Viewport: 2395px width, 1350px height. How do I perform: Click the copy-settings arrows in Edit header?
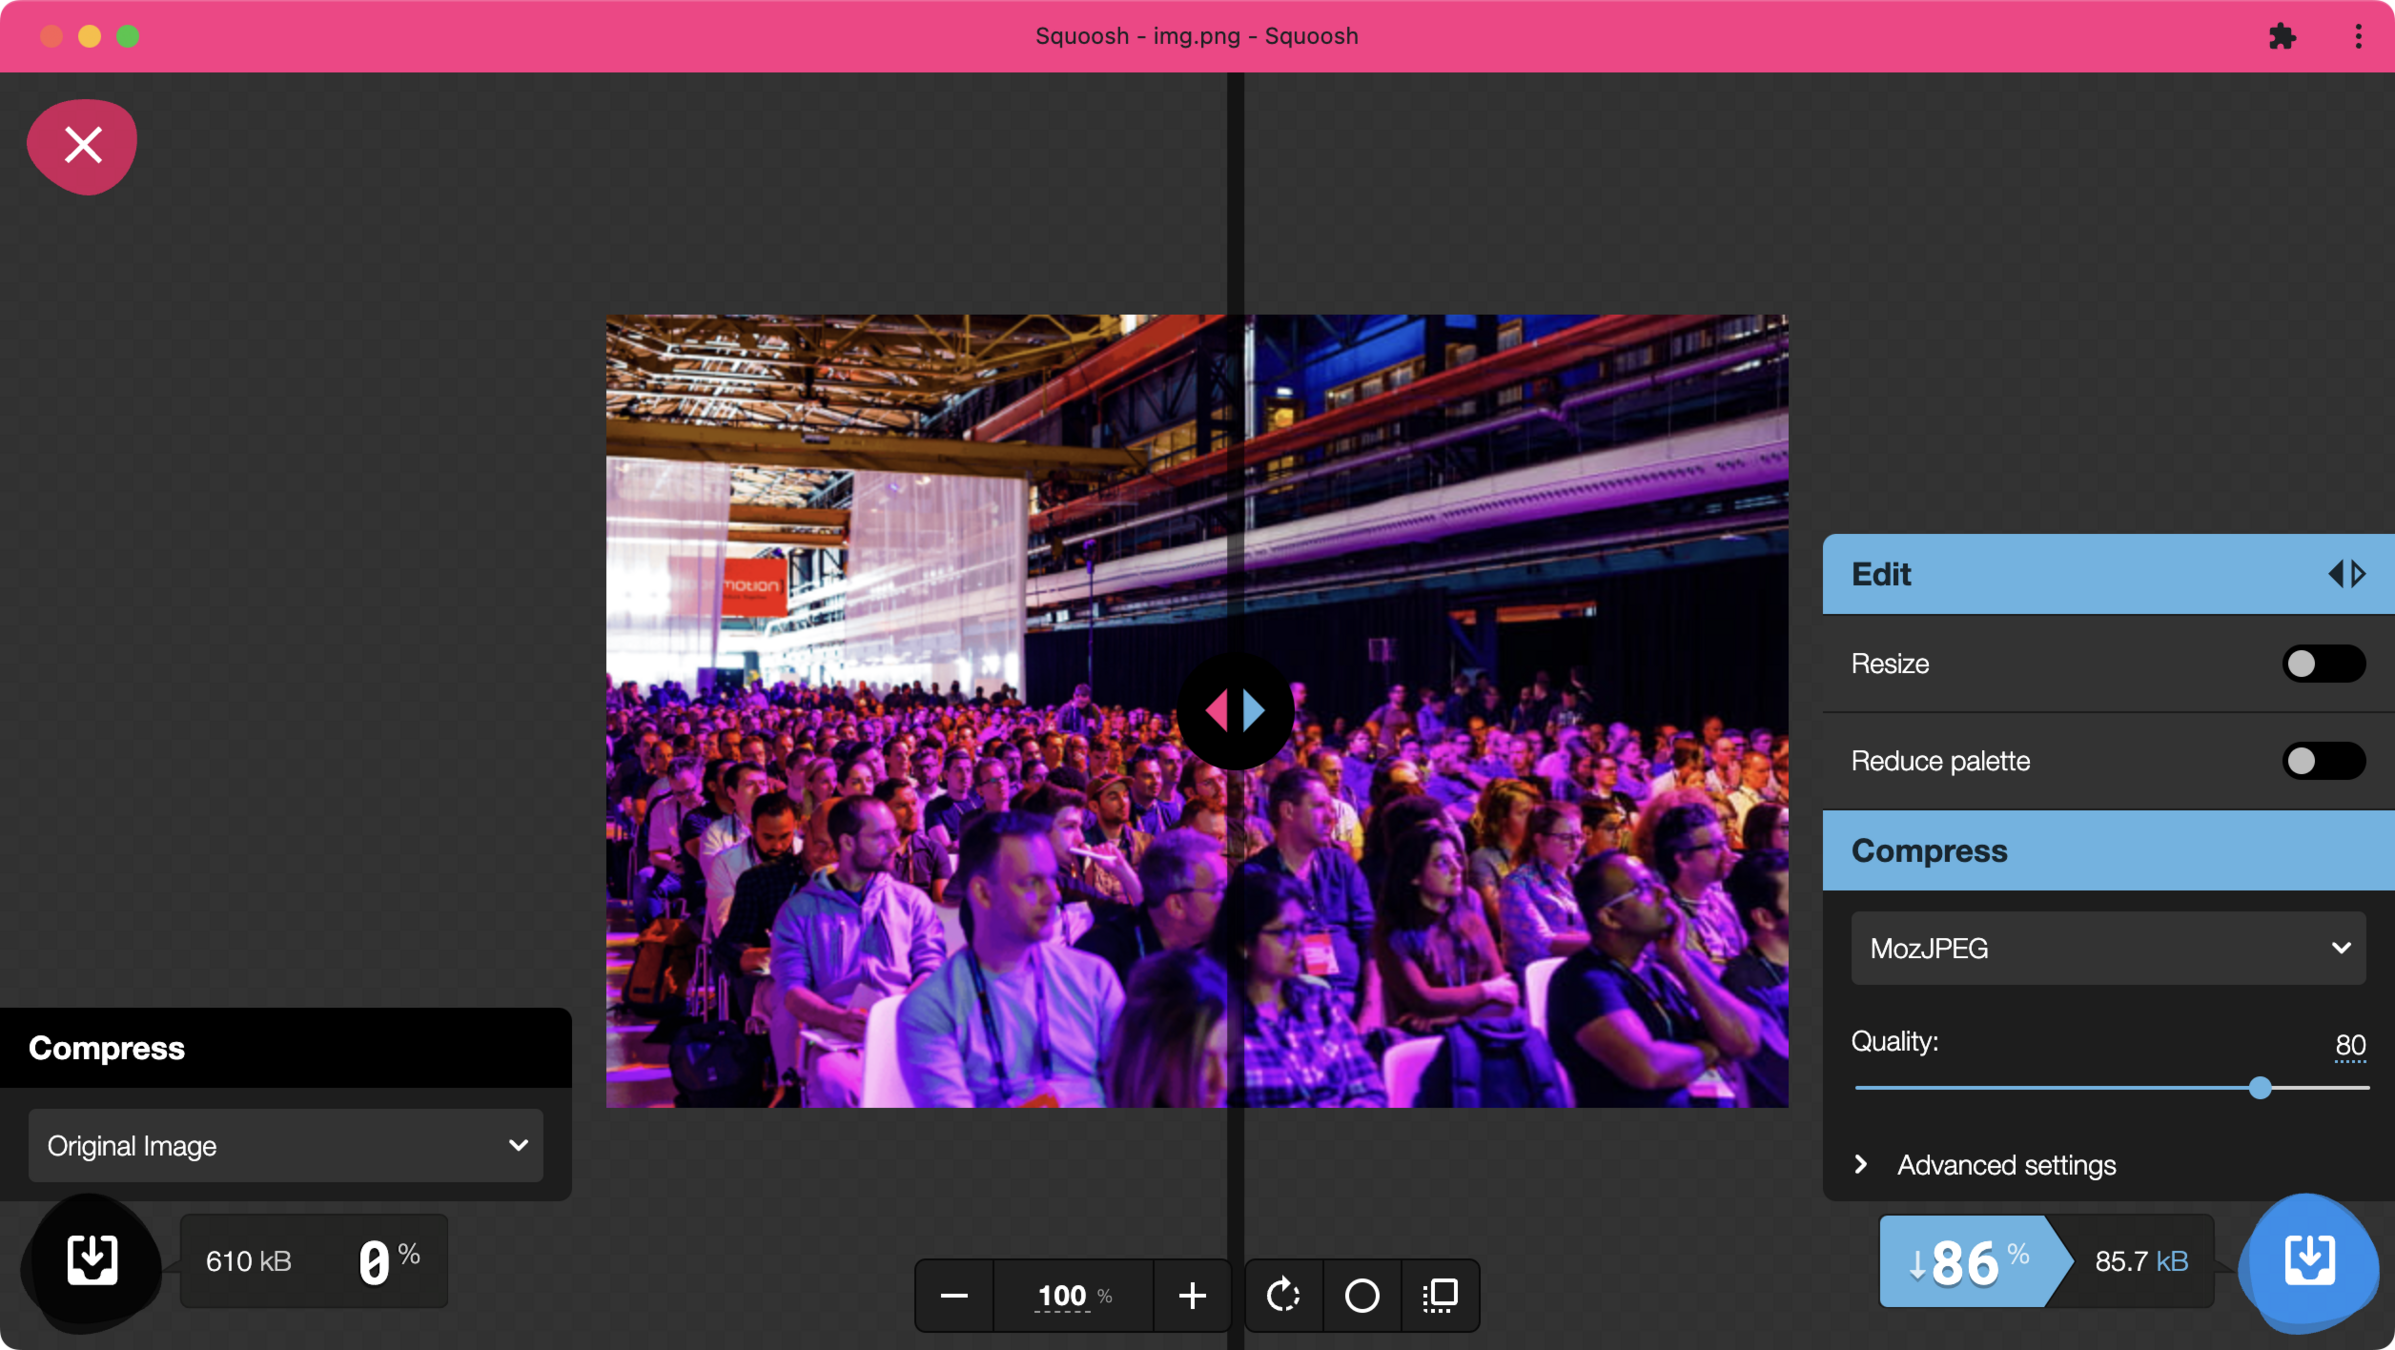(2345, 574)
